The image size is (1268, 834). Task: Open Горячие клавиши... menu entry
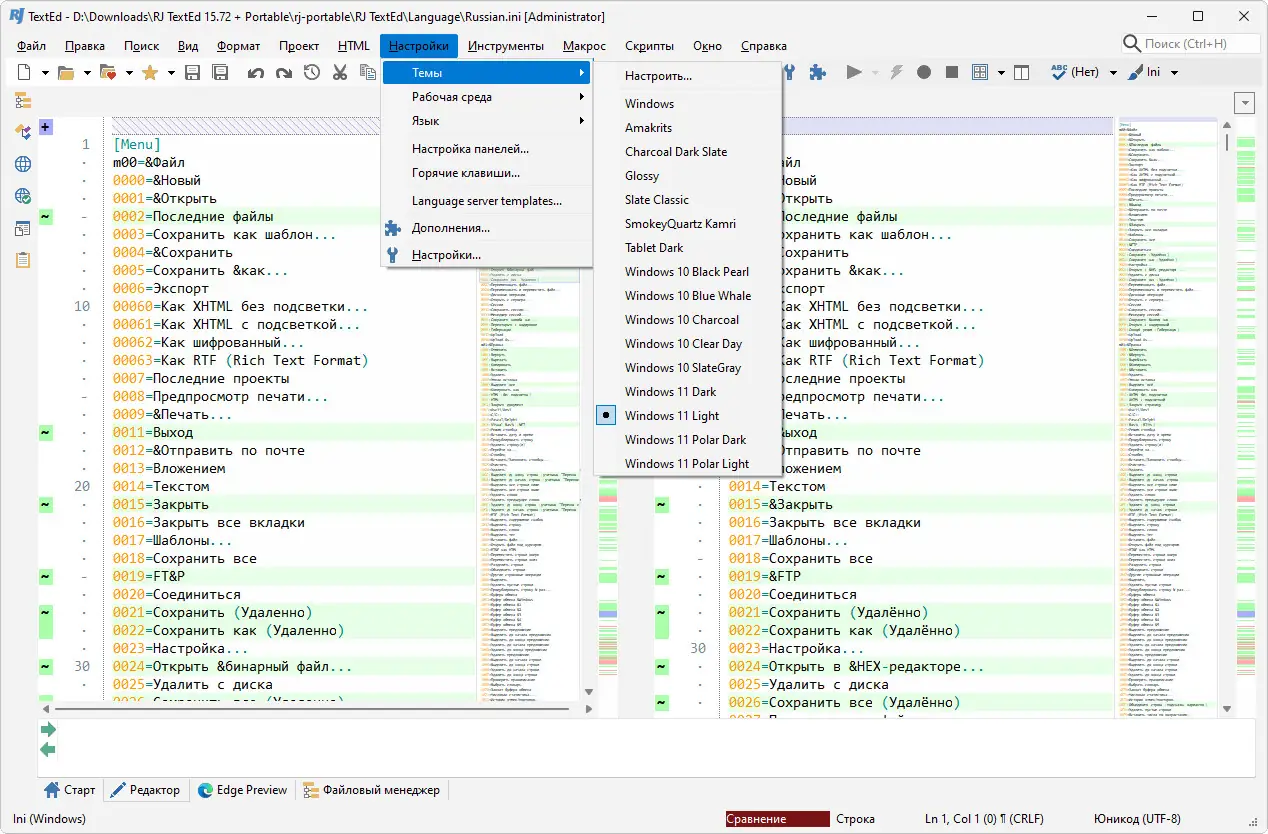coord(465,173)
